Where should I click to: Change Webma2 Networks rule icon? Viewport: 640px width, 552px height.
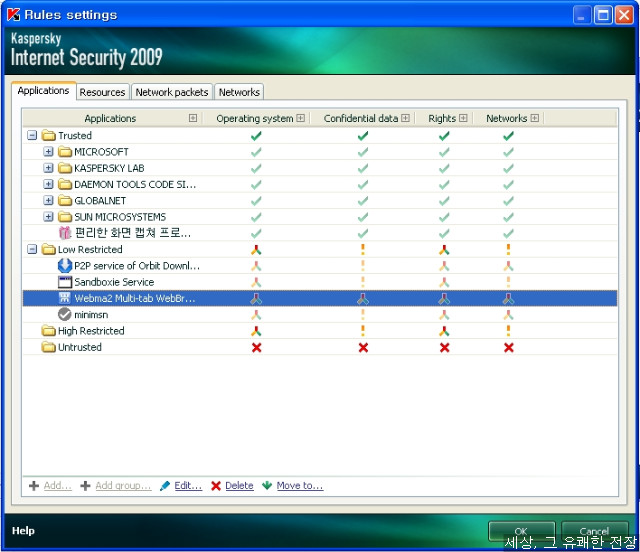click(x=508, y=299)
